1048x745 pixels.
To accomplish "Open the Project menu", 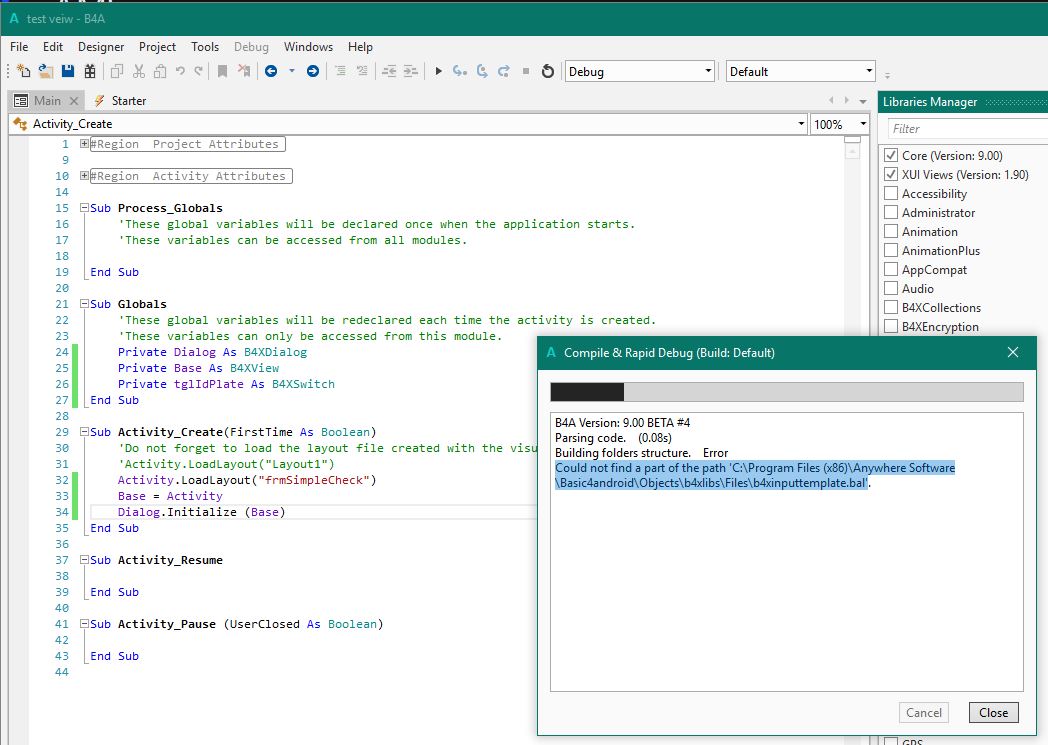I will tap(157, 47).
